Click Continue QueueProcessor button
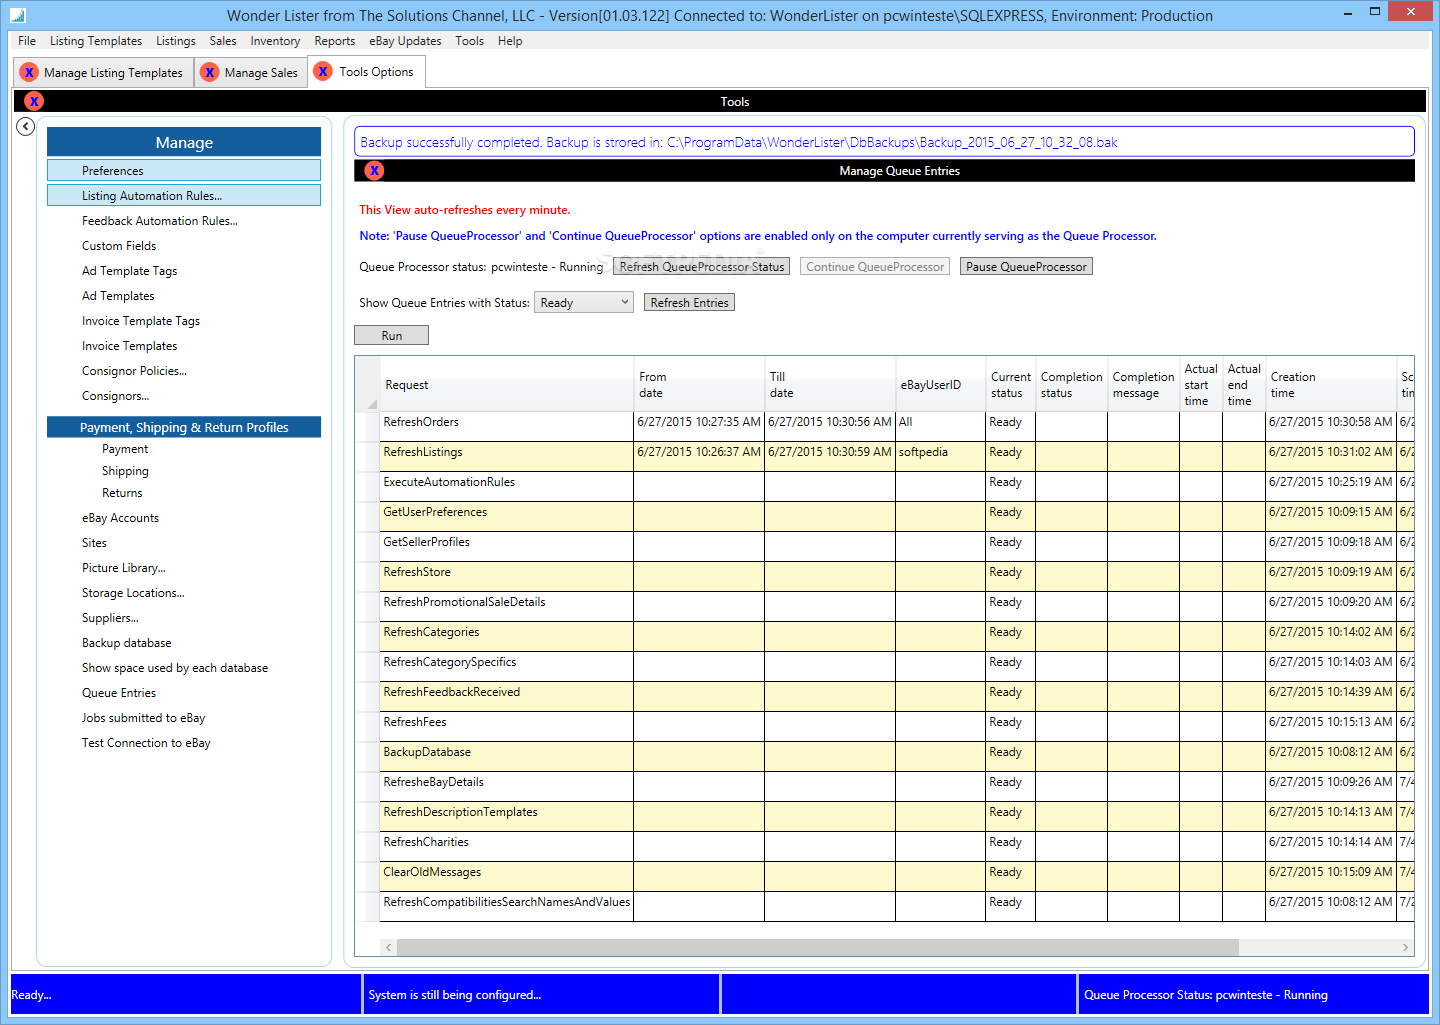 (x=875, y=266)
